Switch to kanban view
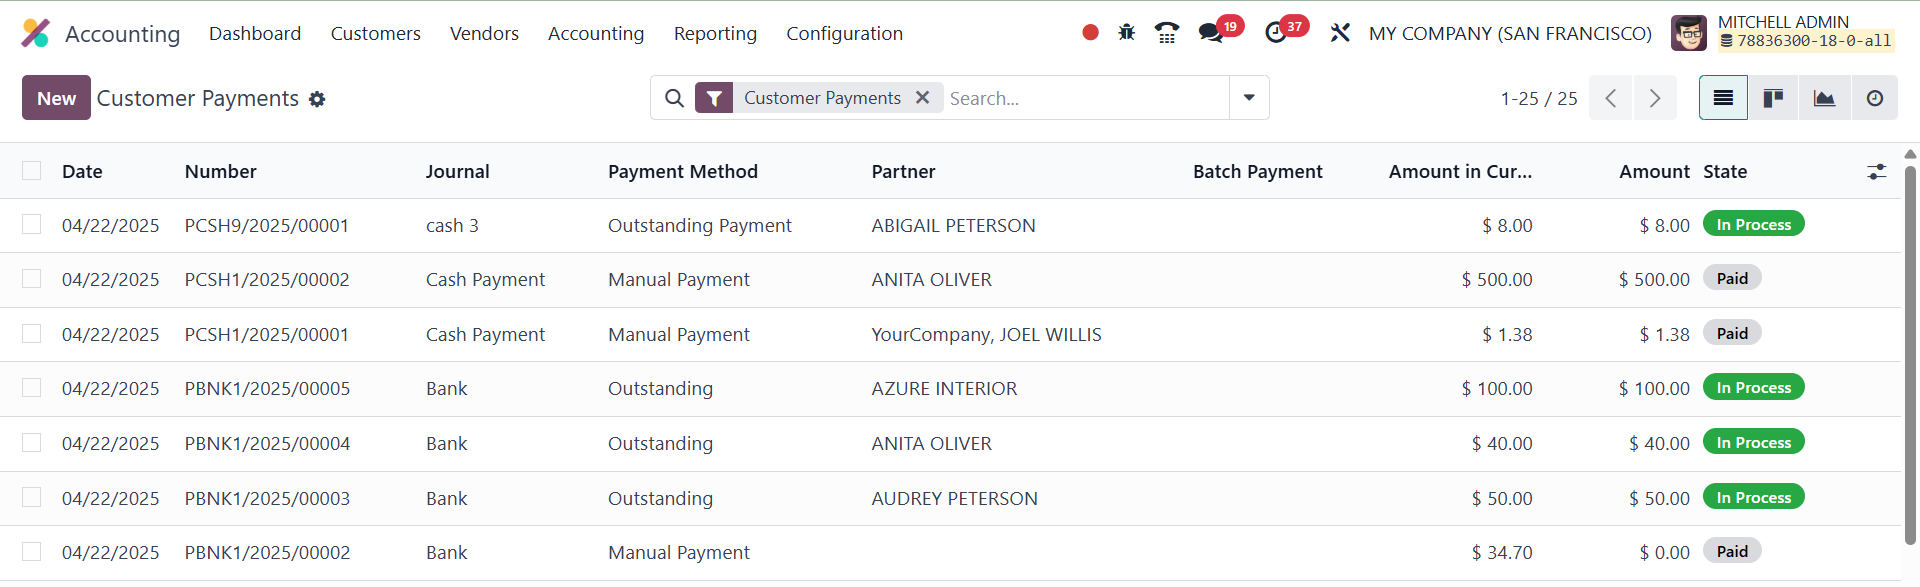The height and width of the screenshot is (587, 1920). (1773, 98)
